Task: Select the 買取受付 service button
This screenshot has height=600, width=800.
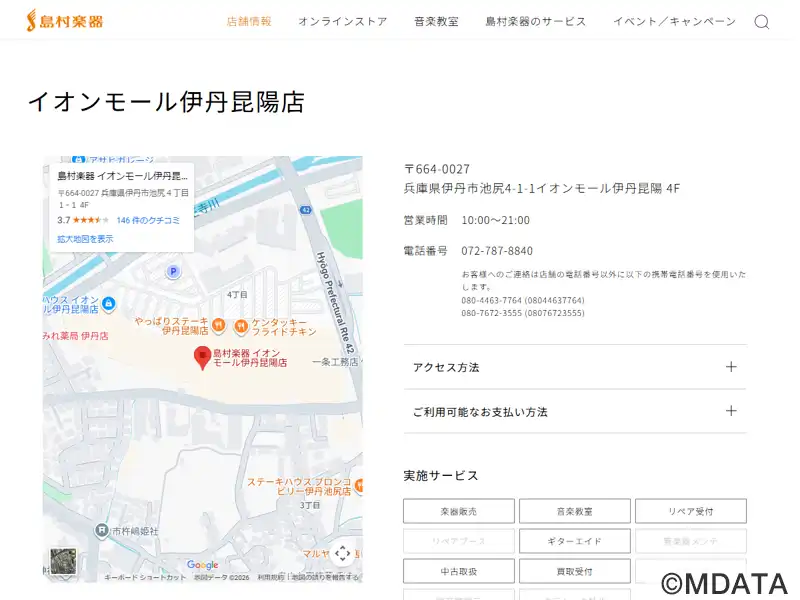Action: click(574, 571)
